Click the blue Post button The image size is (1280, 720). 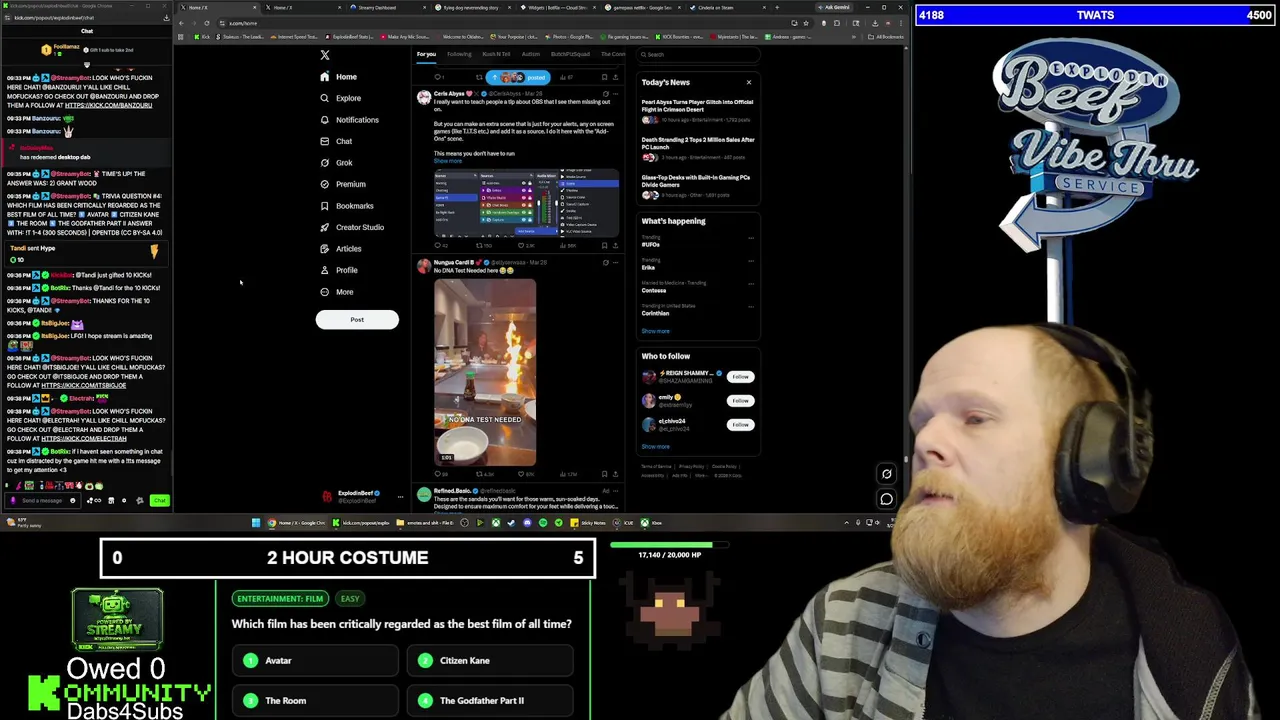pos(357,319)
